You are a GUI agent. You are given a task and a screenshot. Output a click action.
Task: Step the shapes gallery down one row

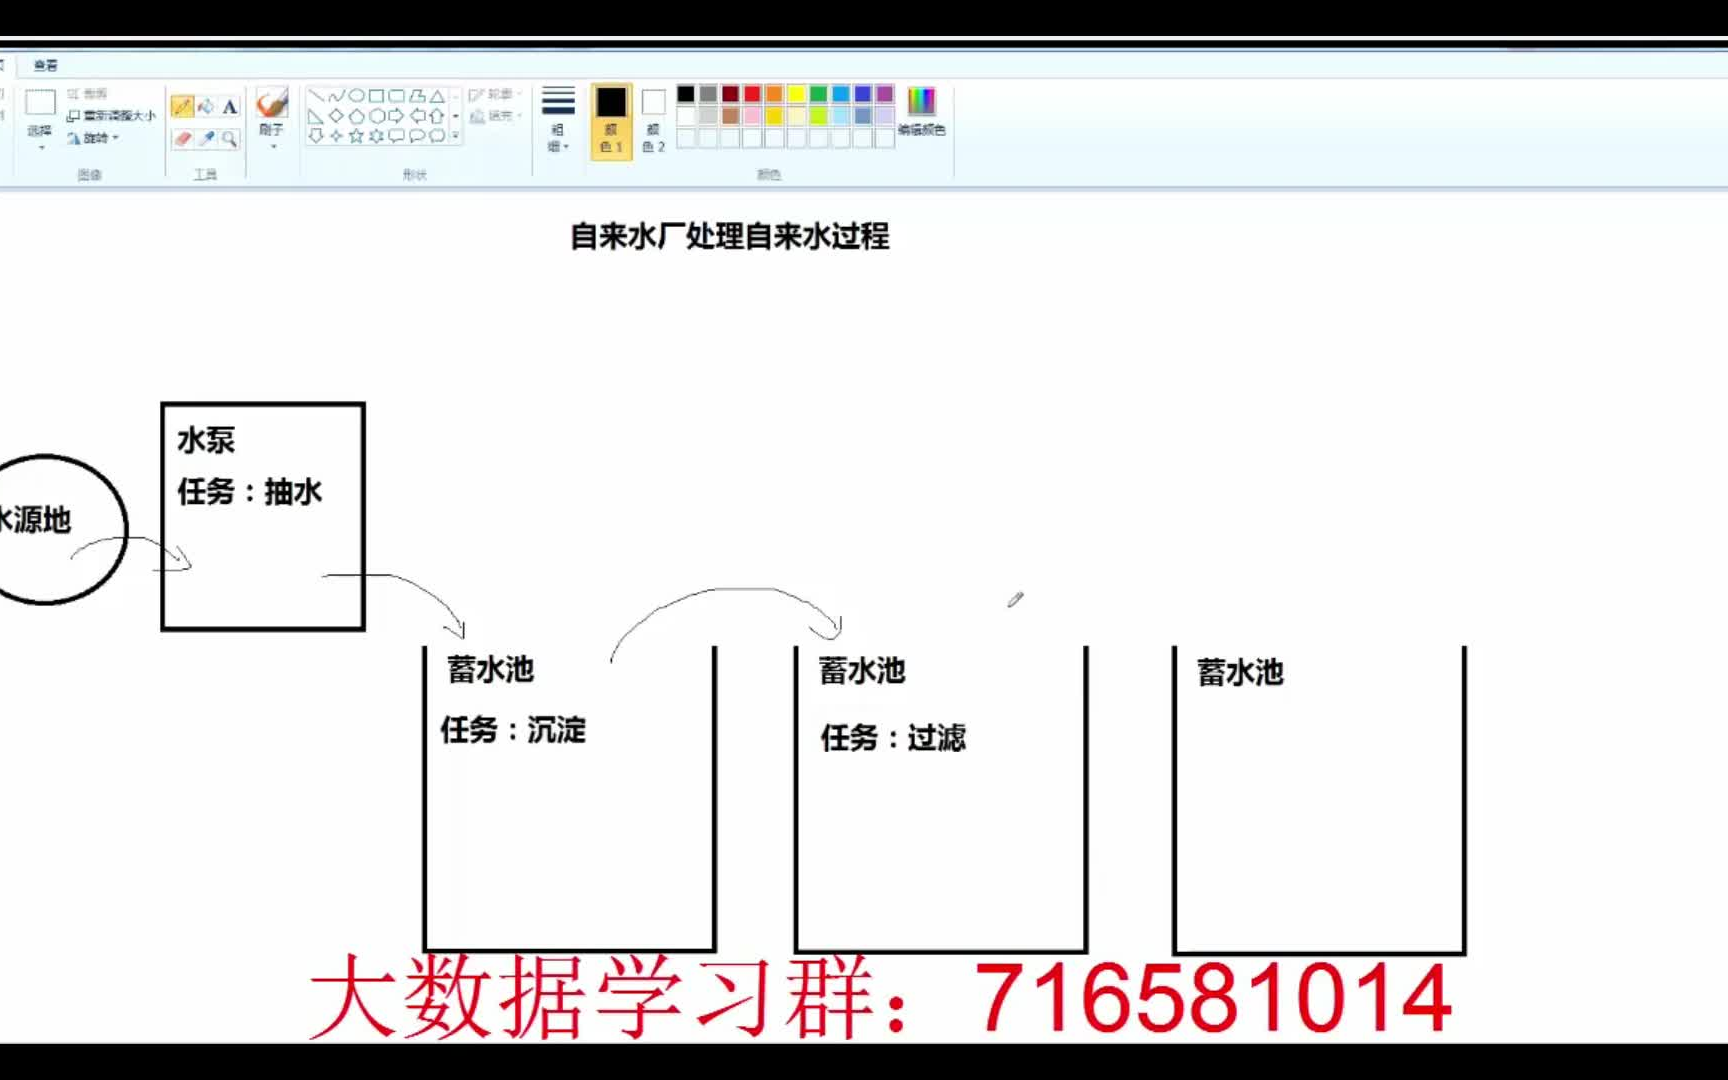pos(456,116)
